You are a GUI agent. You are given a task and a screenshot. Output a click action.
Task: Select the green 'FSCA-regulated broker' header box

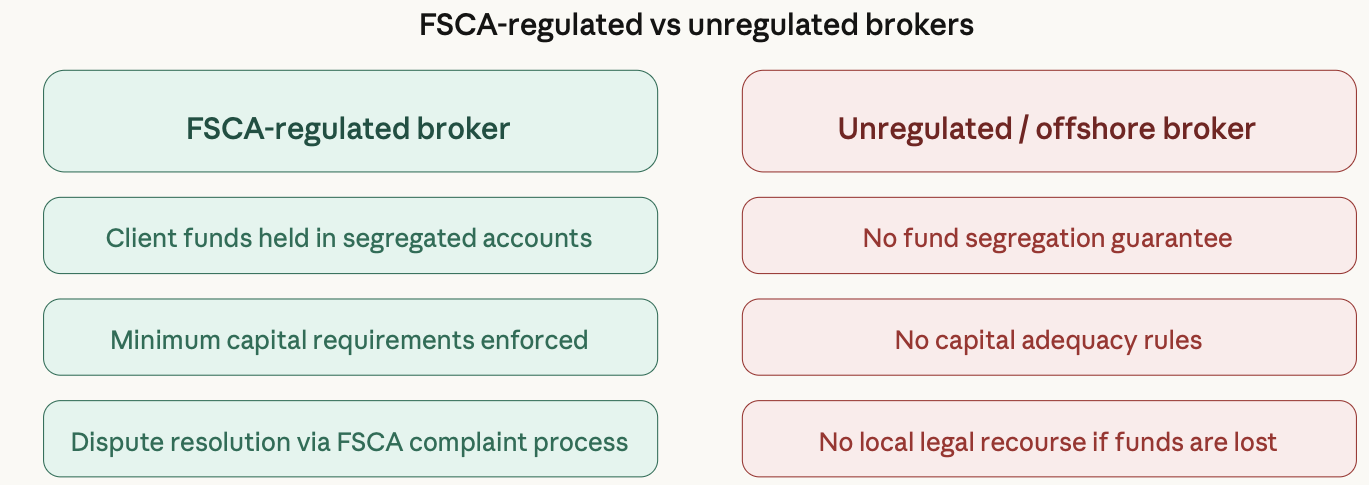click(350, 121)
